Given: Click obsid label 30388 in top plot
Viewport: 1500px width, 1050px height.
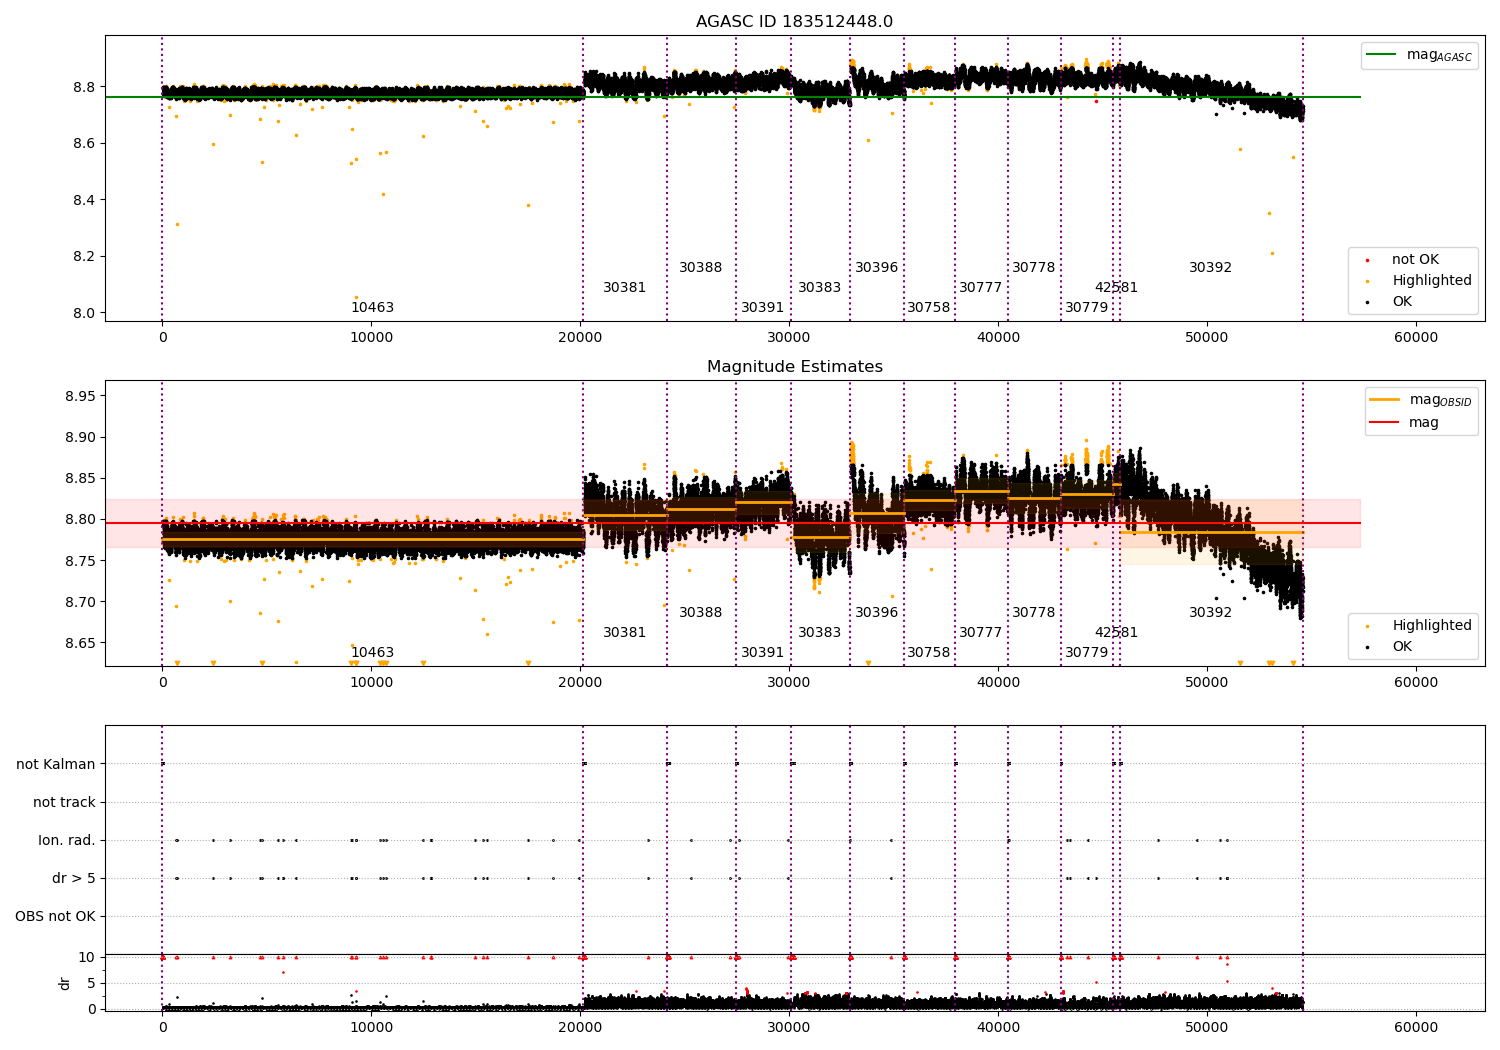Looking at the screenshot, I should 700,268.
